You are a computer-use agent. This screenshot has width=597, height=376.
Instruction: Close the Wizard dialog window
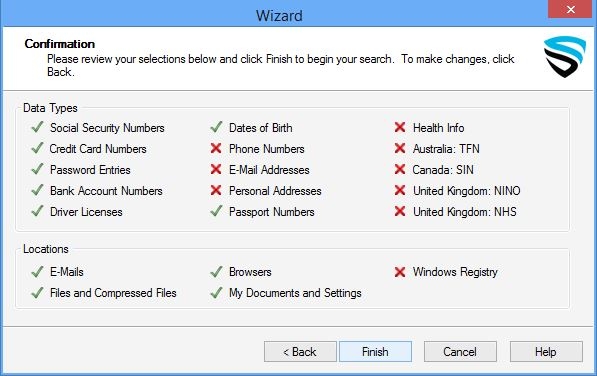click(570, 9)
